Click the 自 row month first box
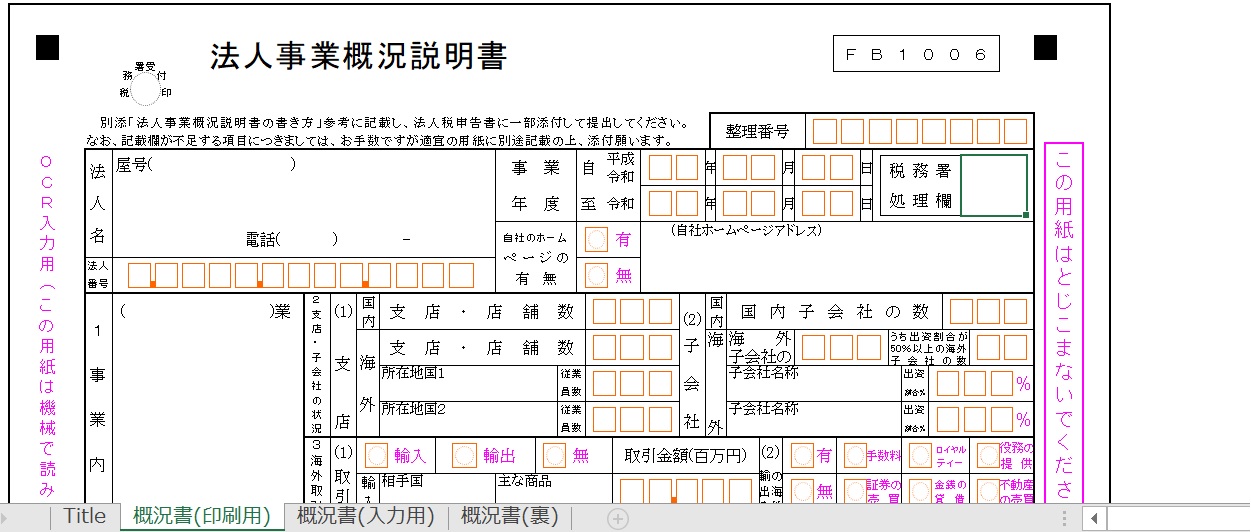 point(735,167)
